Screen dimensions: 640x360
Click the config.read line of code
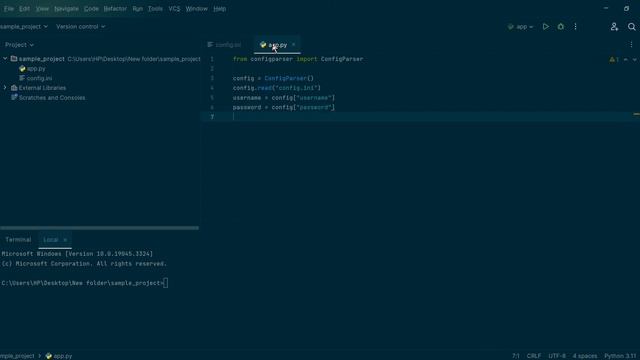coord(277,88)
